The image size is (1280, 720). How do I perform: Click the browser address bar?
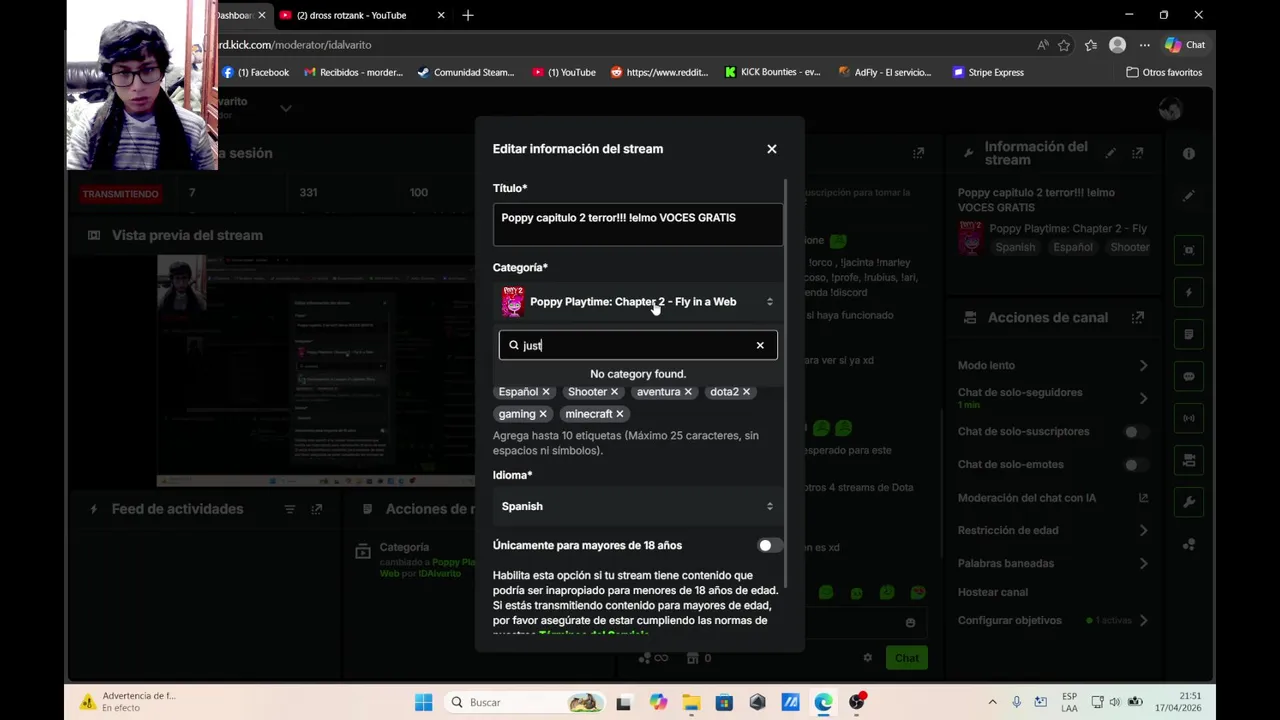(x=620, y=45)
